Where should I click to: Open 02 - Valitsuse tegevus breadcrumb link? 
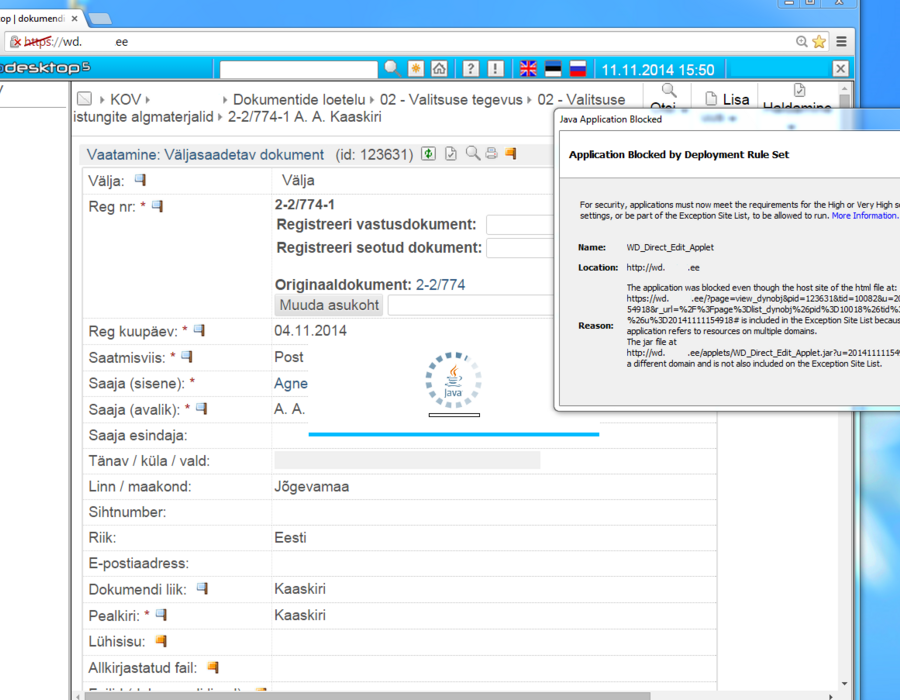click(451, 99)
